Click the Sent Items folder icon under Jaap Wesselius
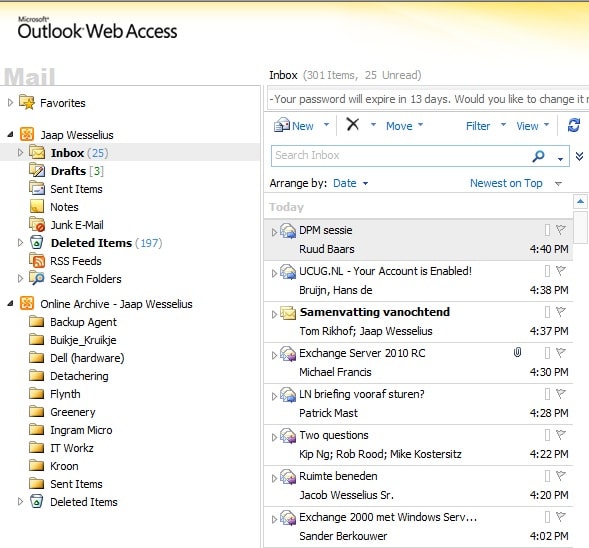 (x=37, y=188)
